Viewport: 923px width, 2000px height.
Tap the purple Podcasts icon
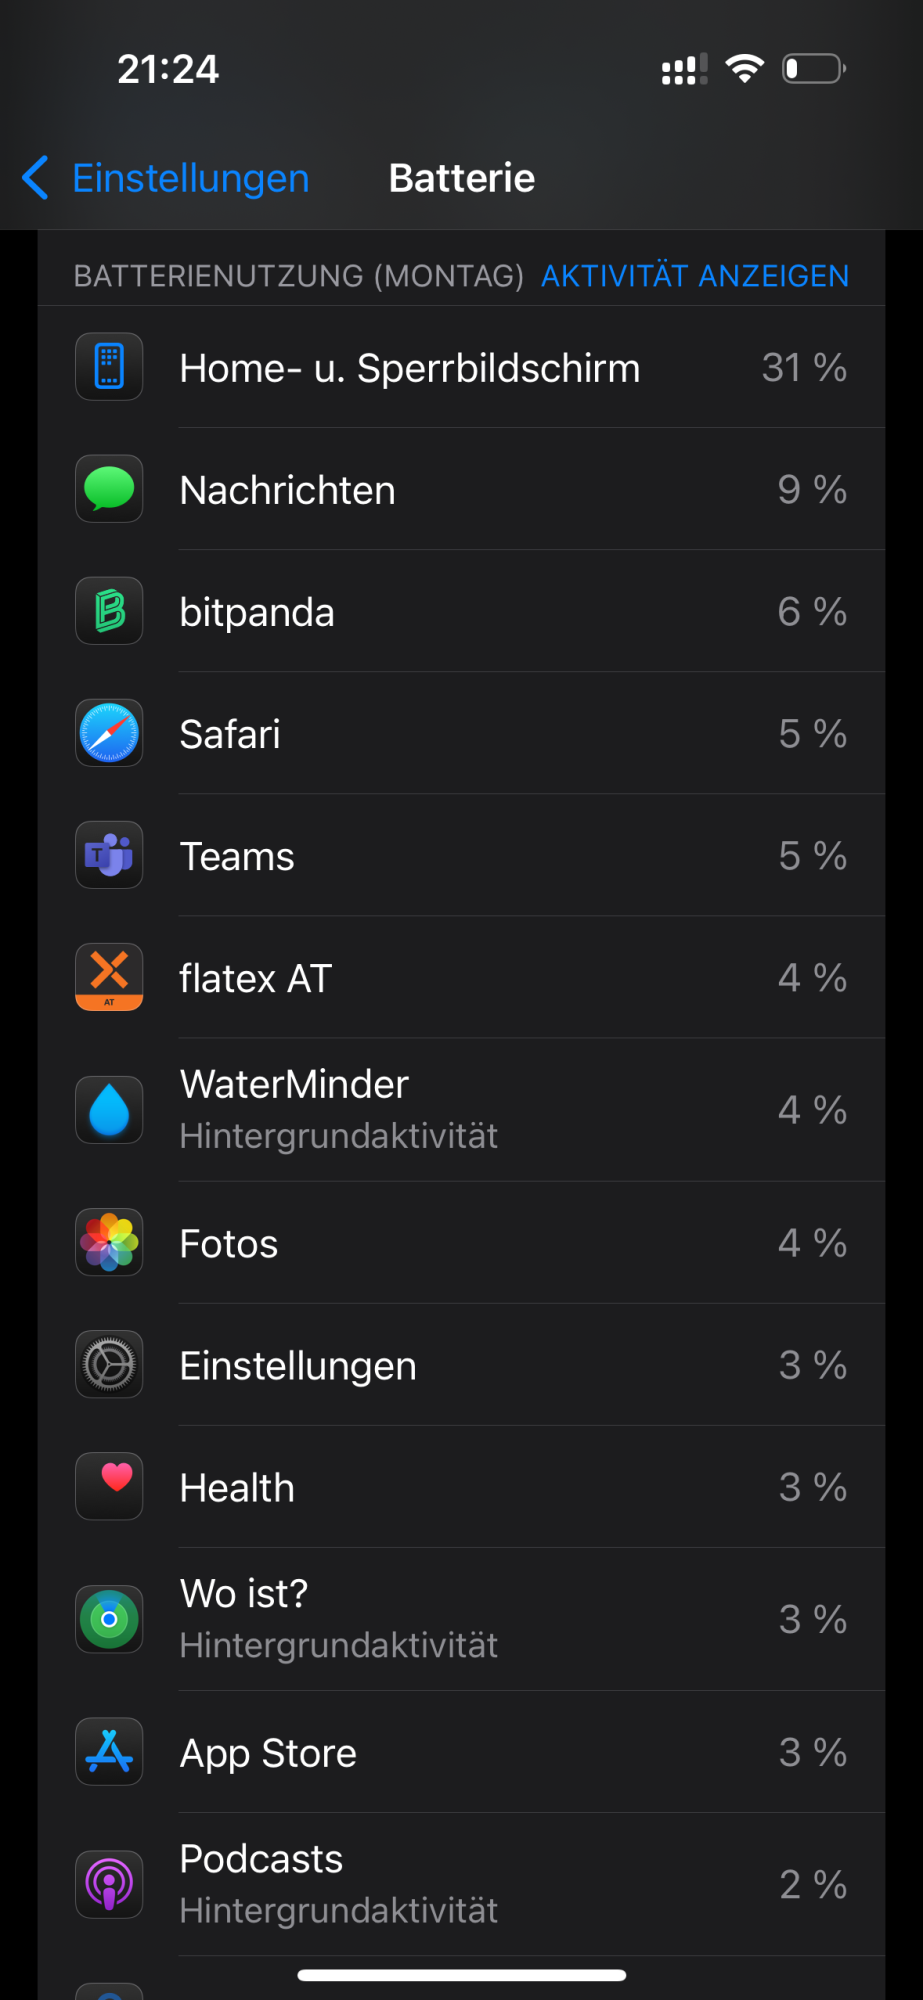[x=109, y=1884]
